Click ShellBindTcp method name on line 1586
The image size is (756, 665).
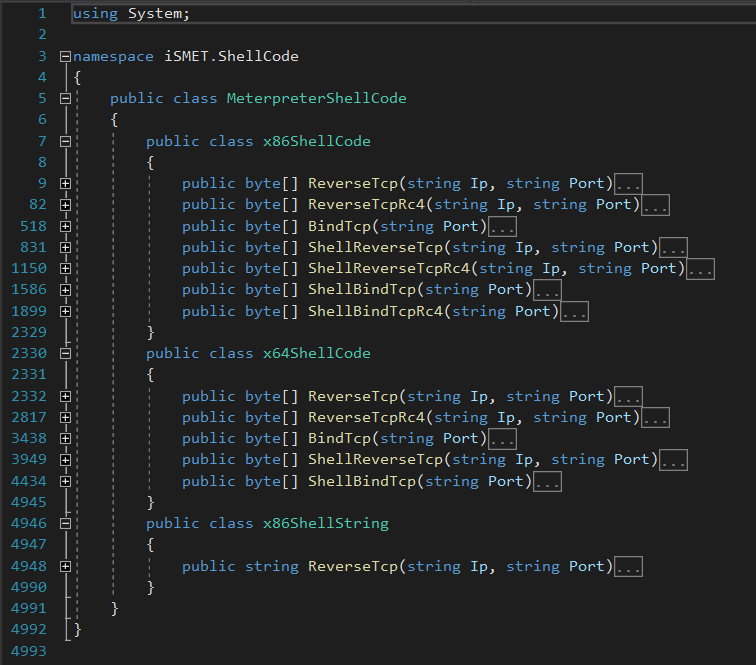[362, 290]
